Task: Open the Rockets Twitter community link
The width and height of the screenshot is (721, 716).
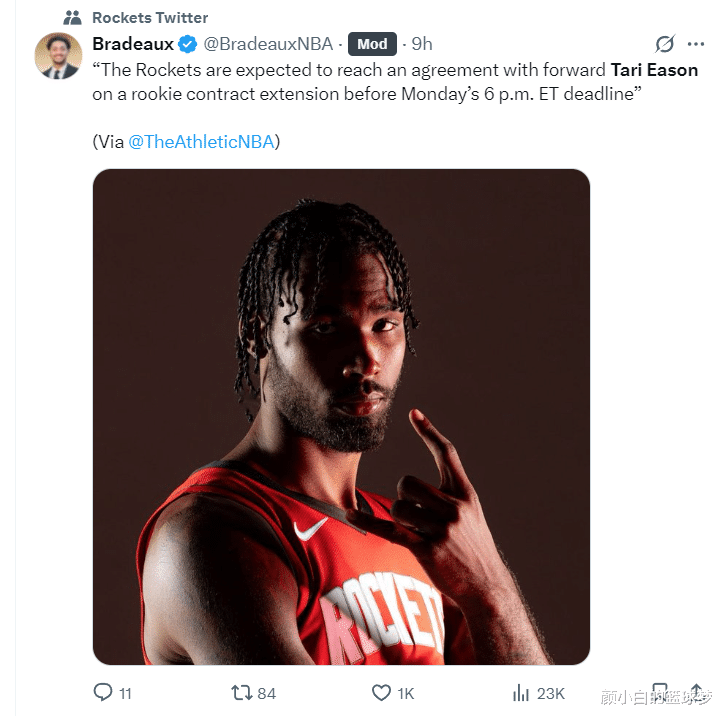Action: click(150, 18)
